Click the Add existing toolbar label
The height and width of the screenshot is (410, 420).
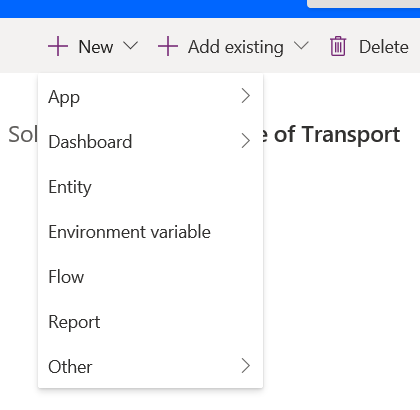tap(236, 47)
